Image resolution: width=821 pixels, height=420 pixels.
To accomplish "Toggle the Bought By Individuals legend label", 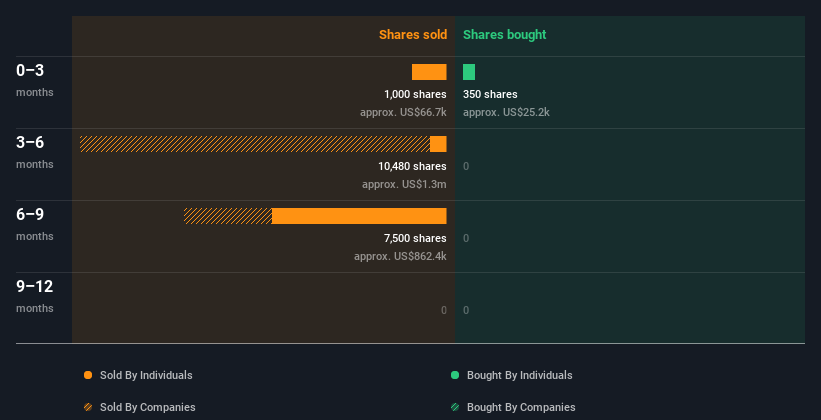I will [x=519, y=375].
